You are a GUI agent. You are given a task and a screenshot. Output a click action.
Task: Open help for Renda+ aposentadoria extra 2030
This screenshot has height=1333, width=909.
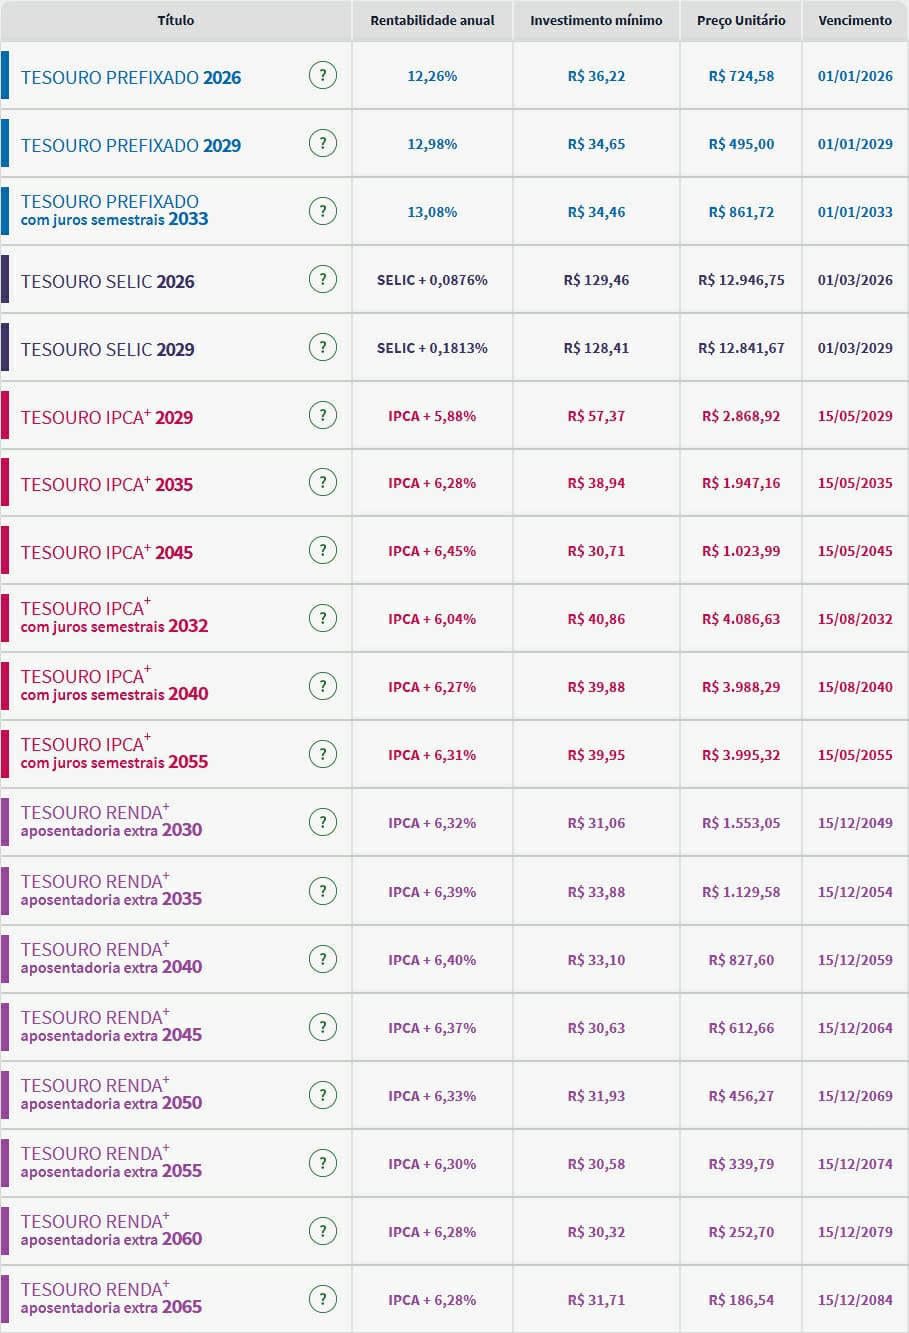(322, 823)
